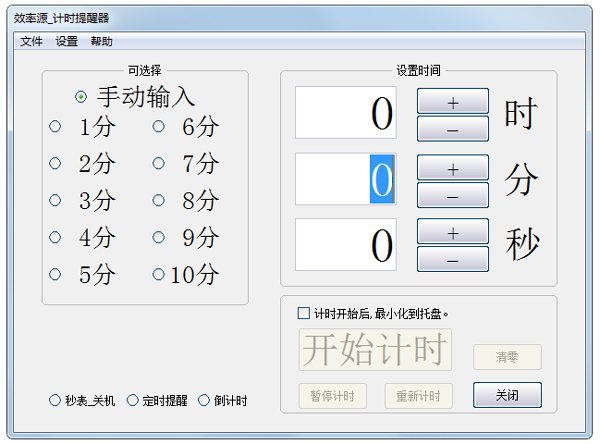The height and width of the screenshot is (444, 600).
Task: Select the 10分 preset radio button
Action: coord(159,274)
